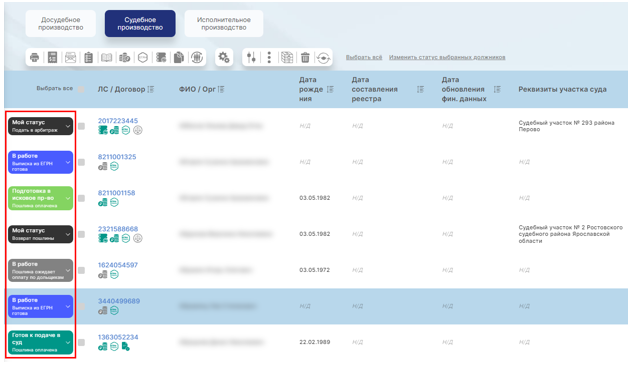Click the hexagon icon under account 1624054597
The width and height of the screenshot is (632, 368).
tap(114, 274)
